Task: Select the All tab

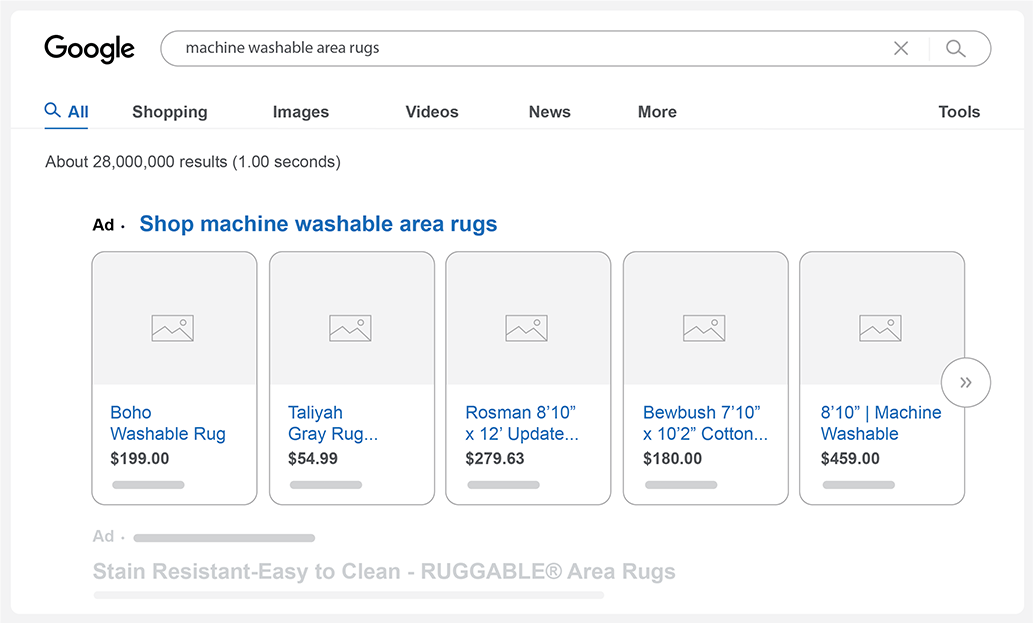Action: click(x=67, y=111)
